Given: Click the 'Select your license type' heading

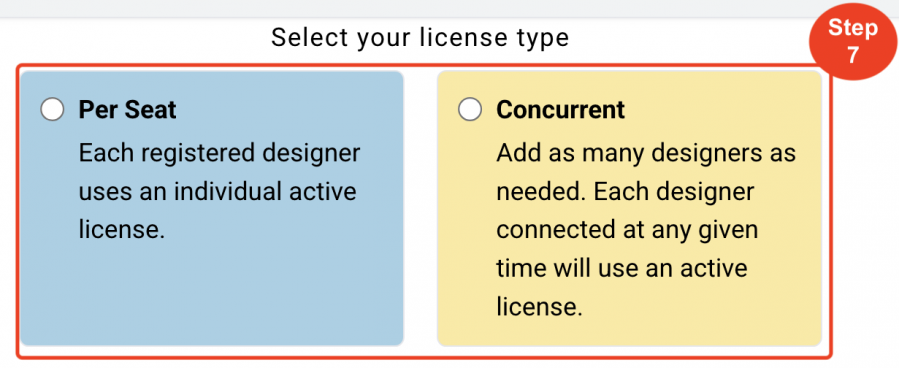Looking at the screenshot, I should point(420,38).
